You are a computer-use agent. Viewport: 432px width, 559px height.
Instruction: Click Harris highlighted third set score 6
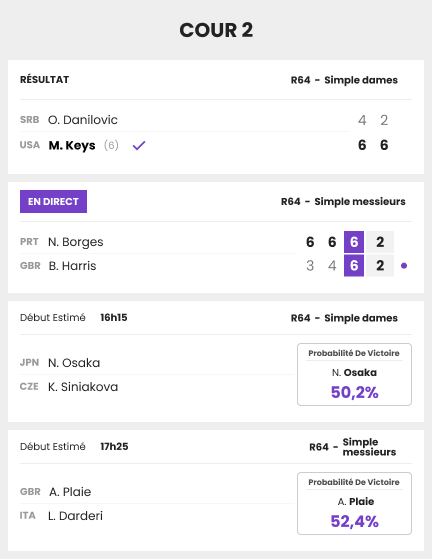(x=354, y=266)
